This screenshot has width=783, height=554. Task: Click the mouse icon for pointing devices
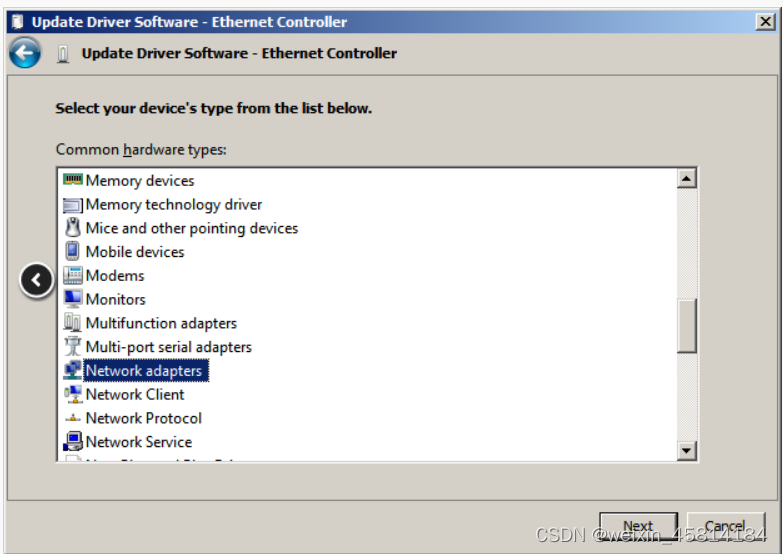point(73,227)
